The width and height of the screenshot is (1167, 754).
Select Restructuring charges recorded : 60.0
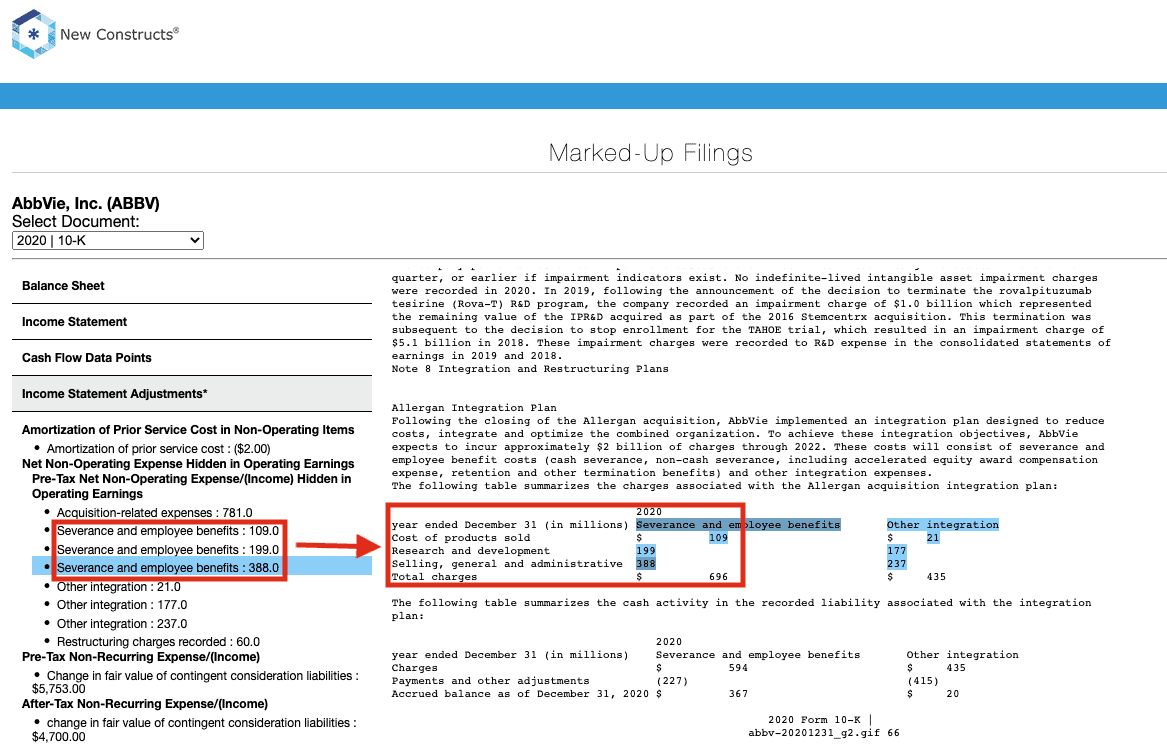click(x=159, y=642)
